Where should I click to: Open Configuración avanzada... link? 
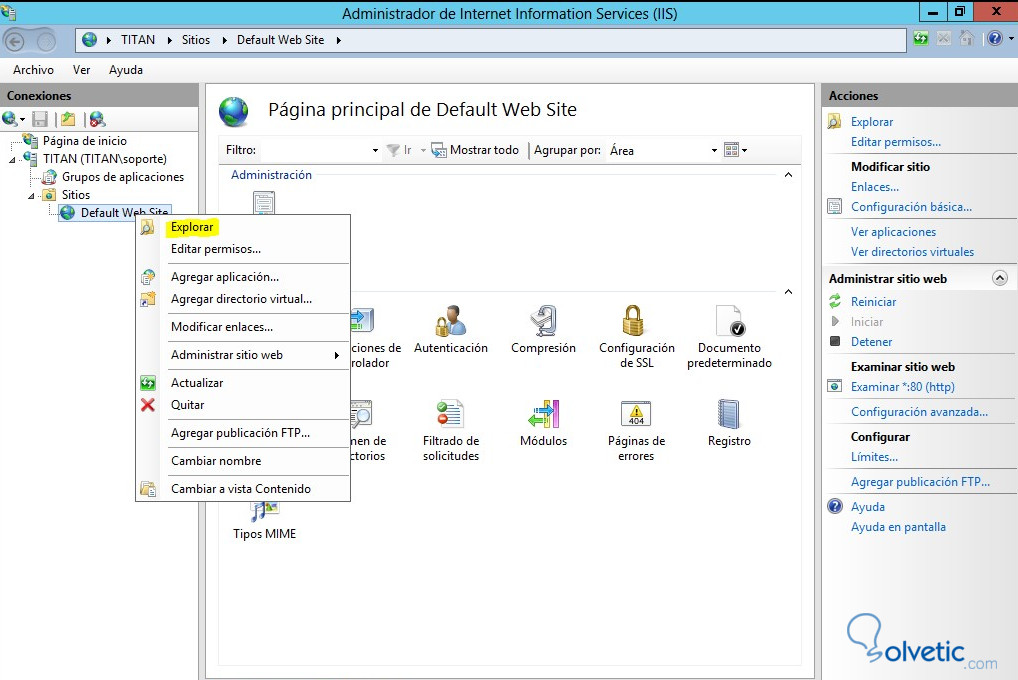pos(919,412)
